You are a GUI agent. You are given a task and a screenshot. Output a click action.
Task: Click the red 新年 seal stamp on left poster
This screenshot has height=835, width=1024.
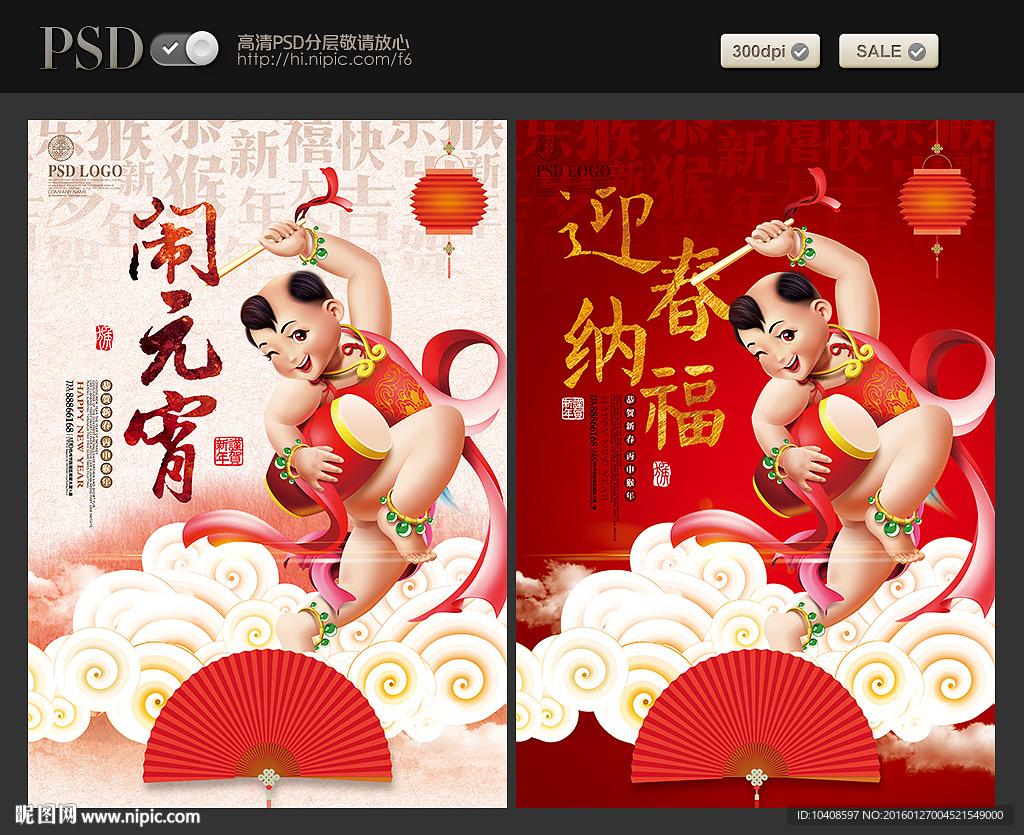[x=229, y=451]
